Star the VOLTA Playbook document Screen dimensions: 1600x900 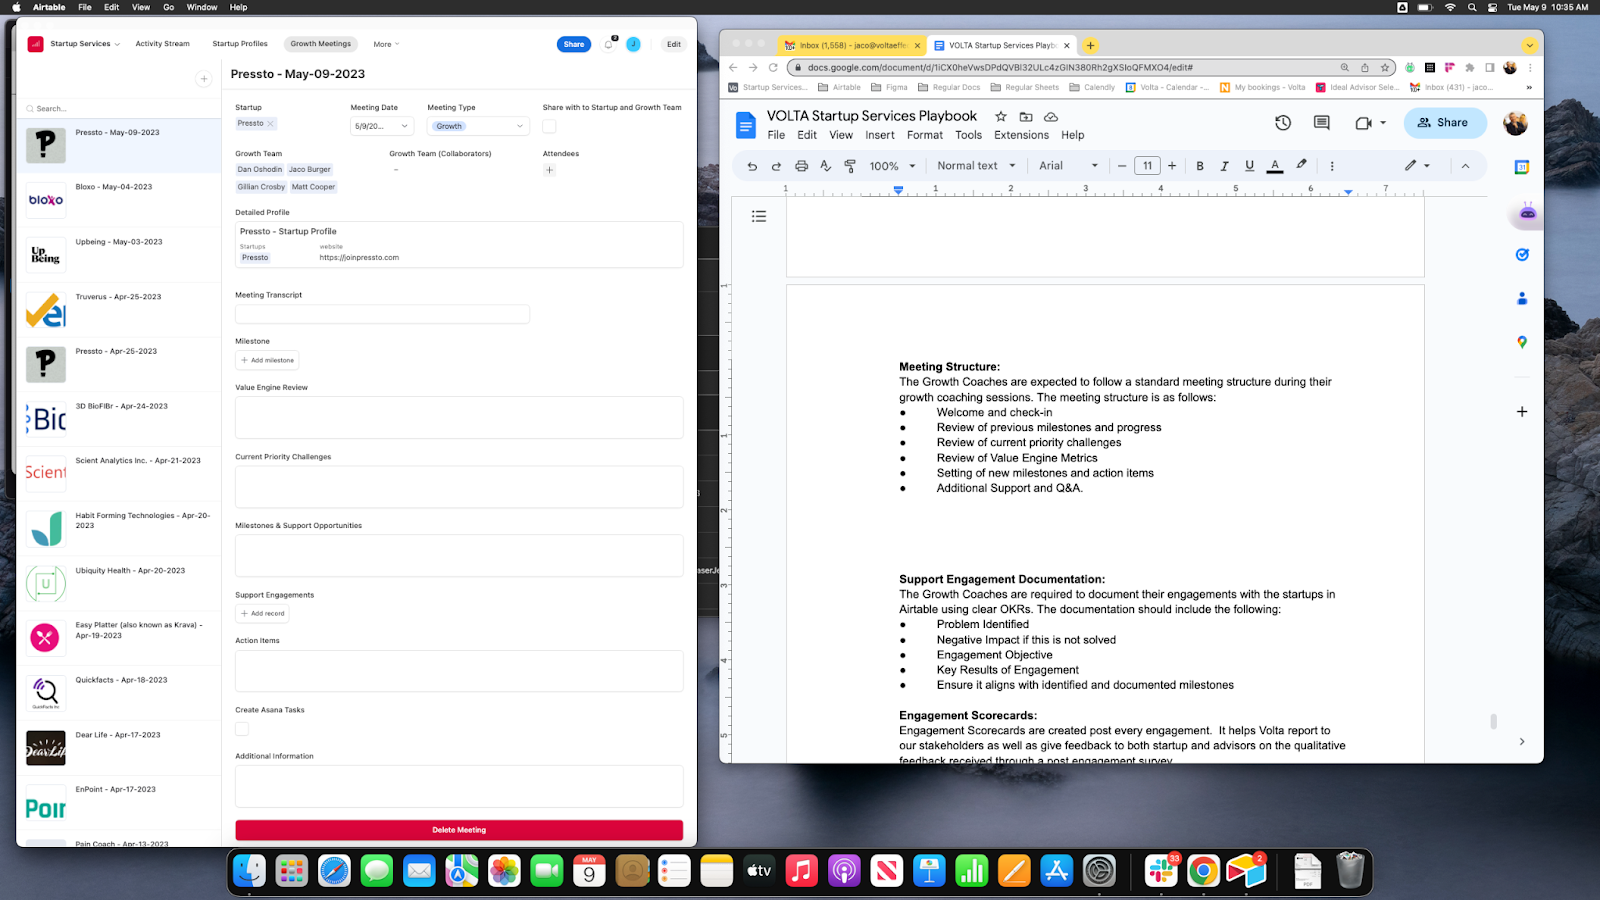coord(1000,117)
